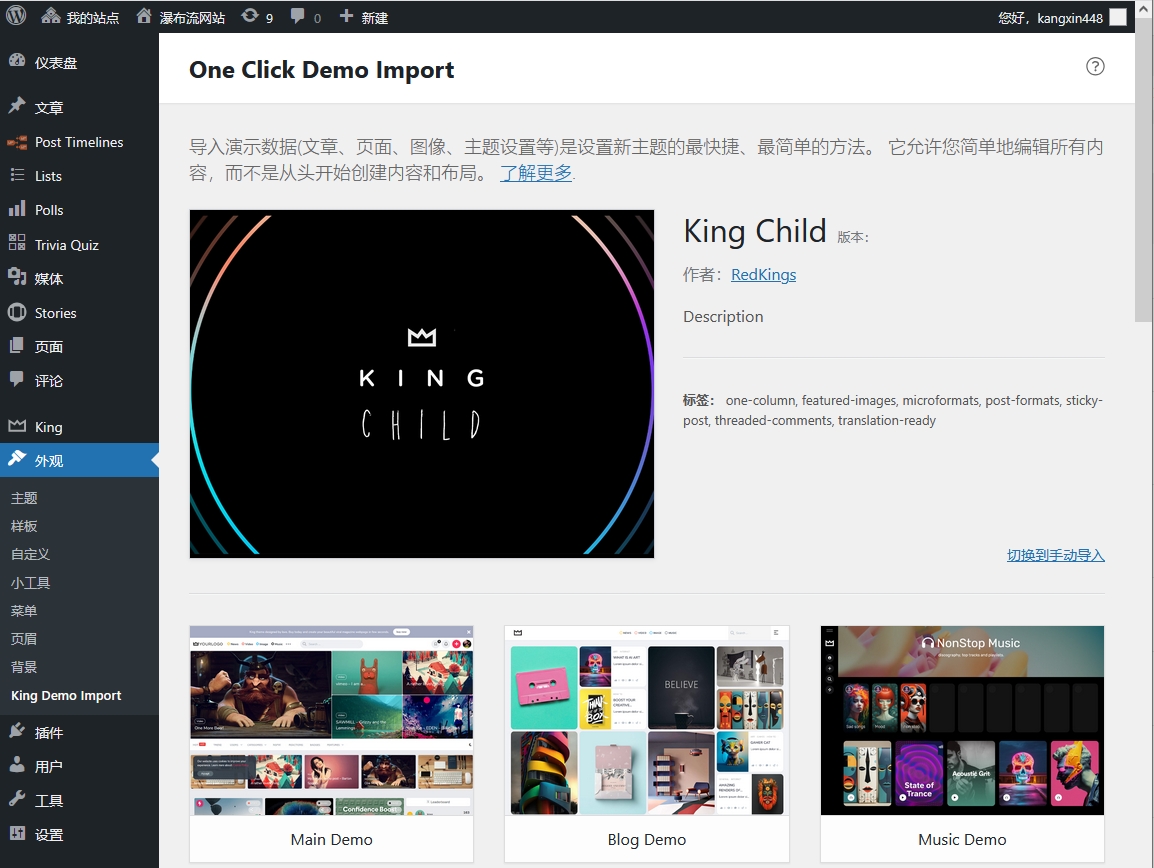This screenshot has width=1154, height=868.
Task: Open the Stories circle icon
Action: click(17, 312)
